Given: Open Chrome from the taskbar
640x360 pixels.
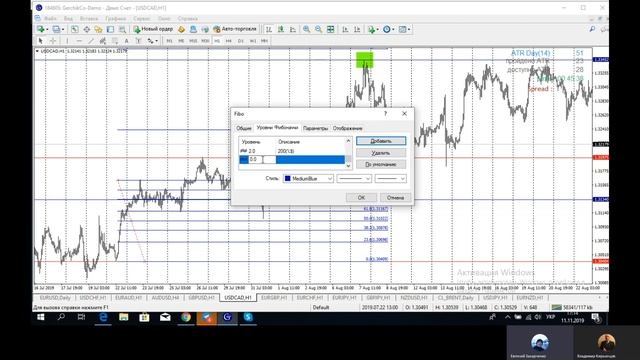Looking at the screenshot, I should click(186, 317).
